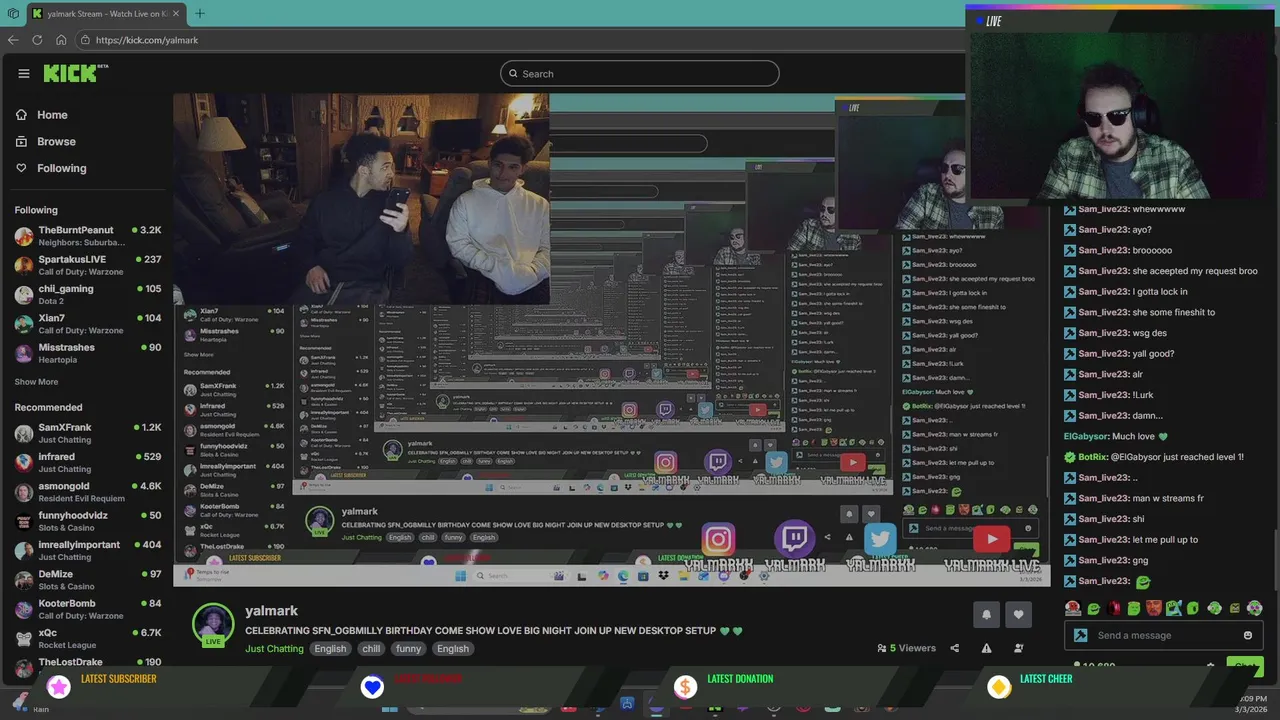Click the YouTube icon in stream overlay
This screenshot has height=720, width=1280.
pos(991,540)
